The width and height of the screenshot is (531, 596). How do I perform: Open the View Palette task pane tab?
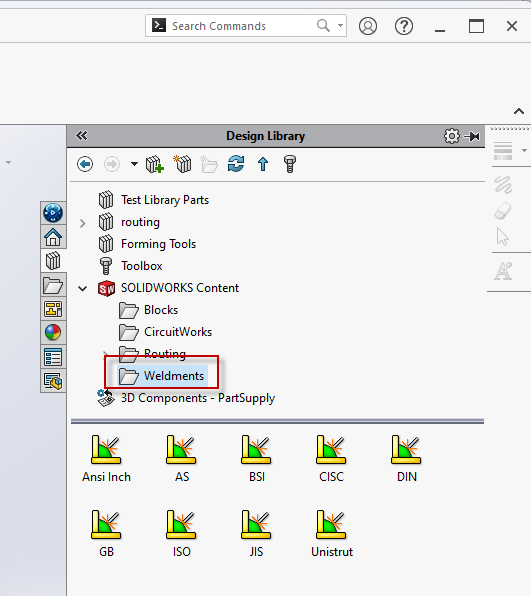(x=53, y=309)
